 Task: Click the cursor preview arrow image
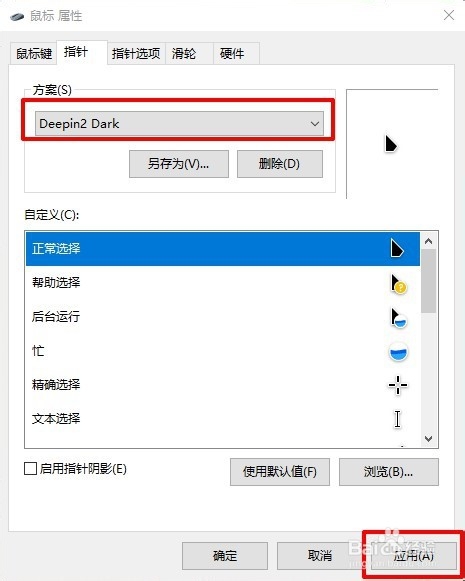tap(391, 143)
